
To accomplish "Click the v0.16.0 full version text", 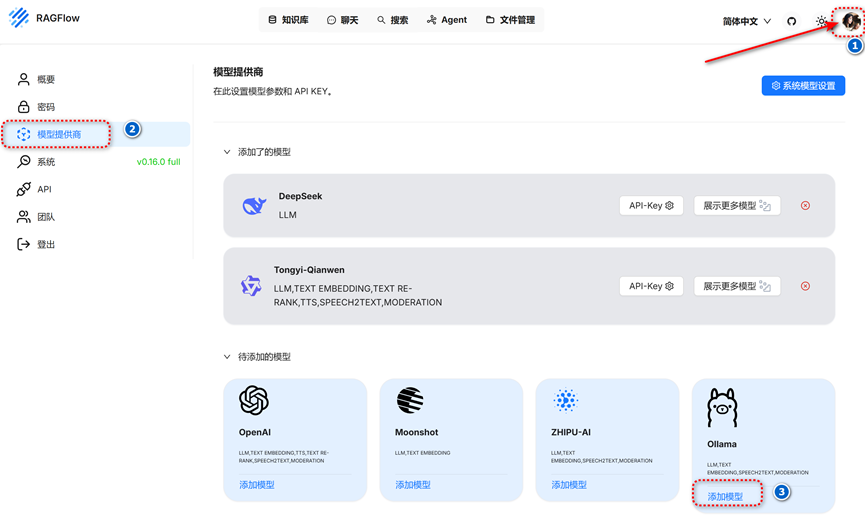I will click(x=158, y=162).
